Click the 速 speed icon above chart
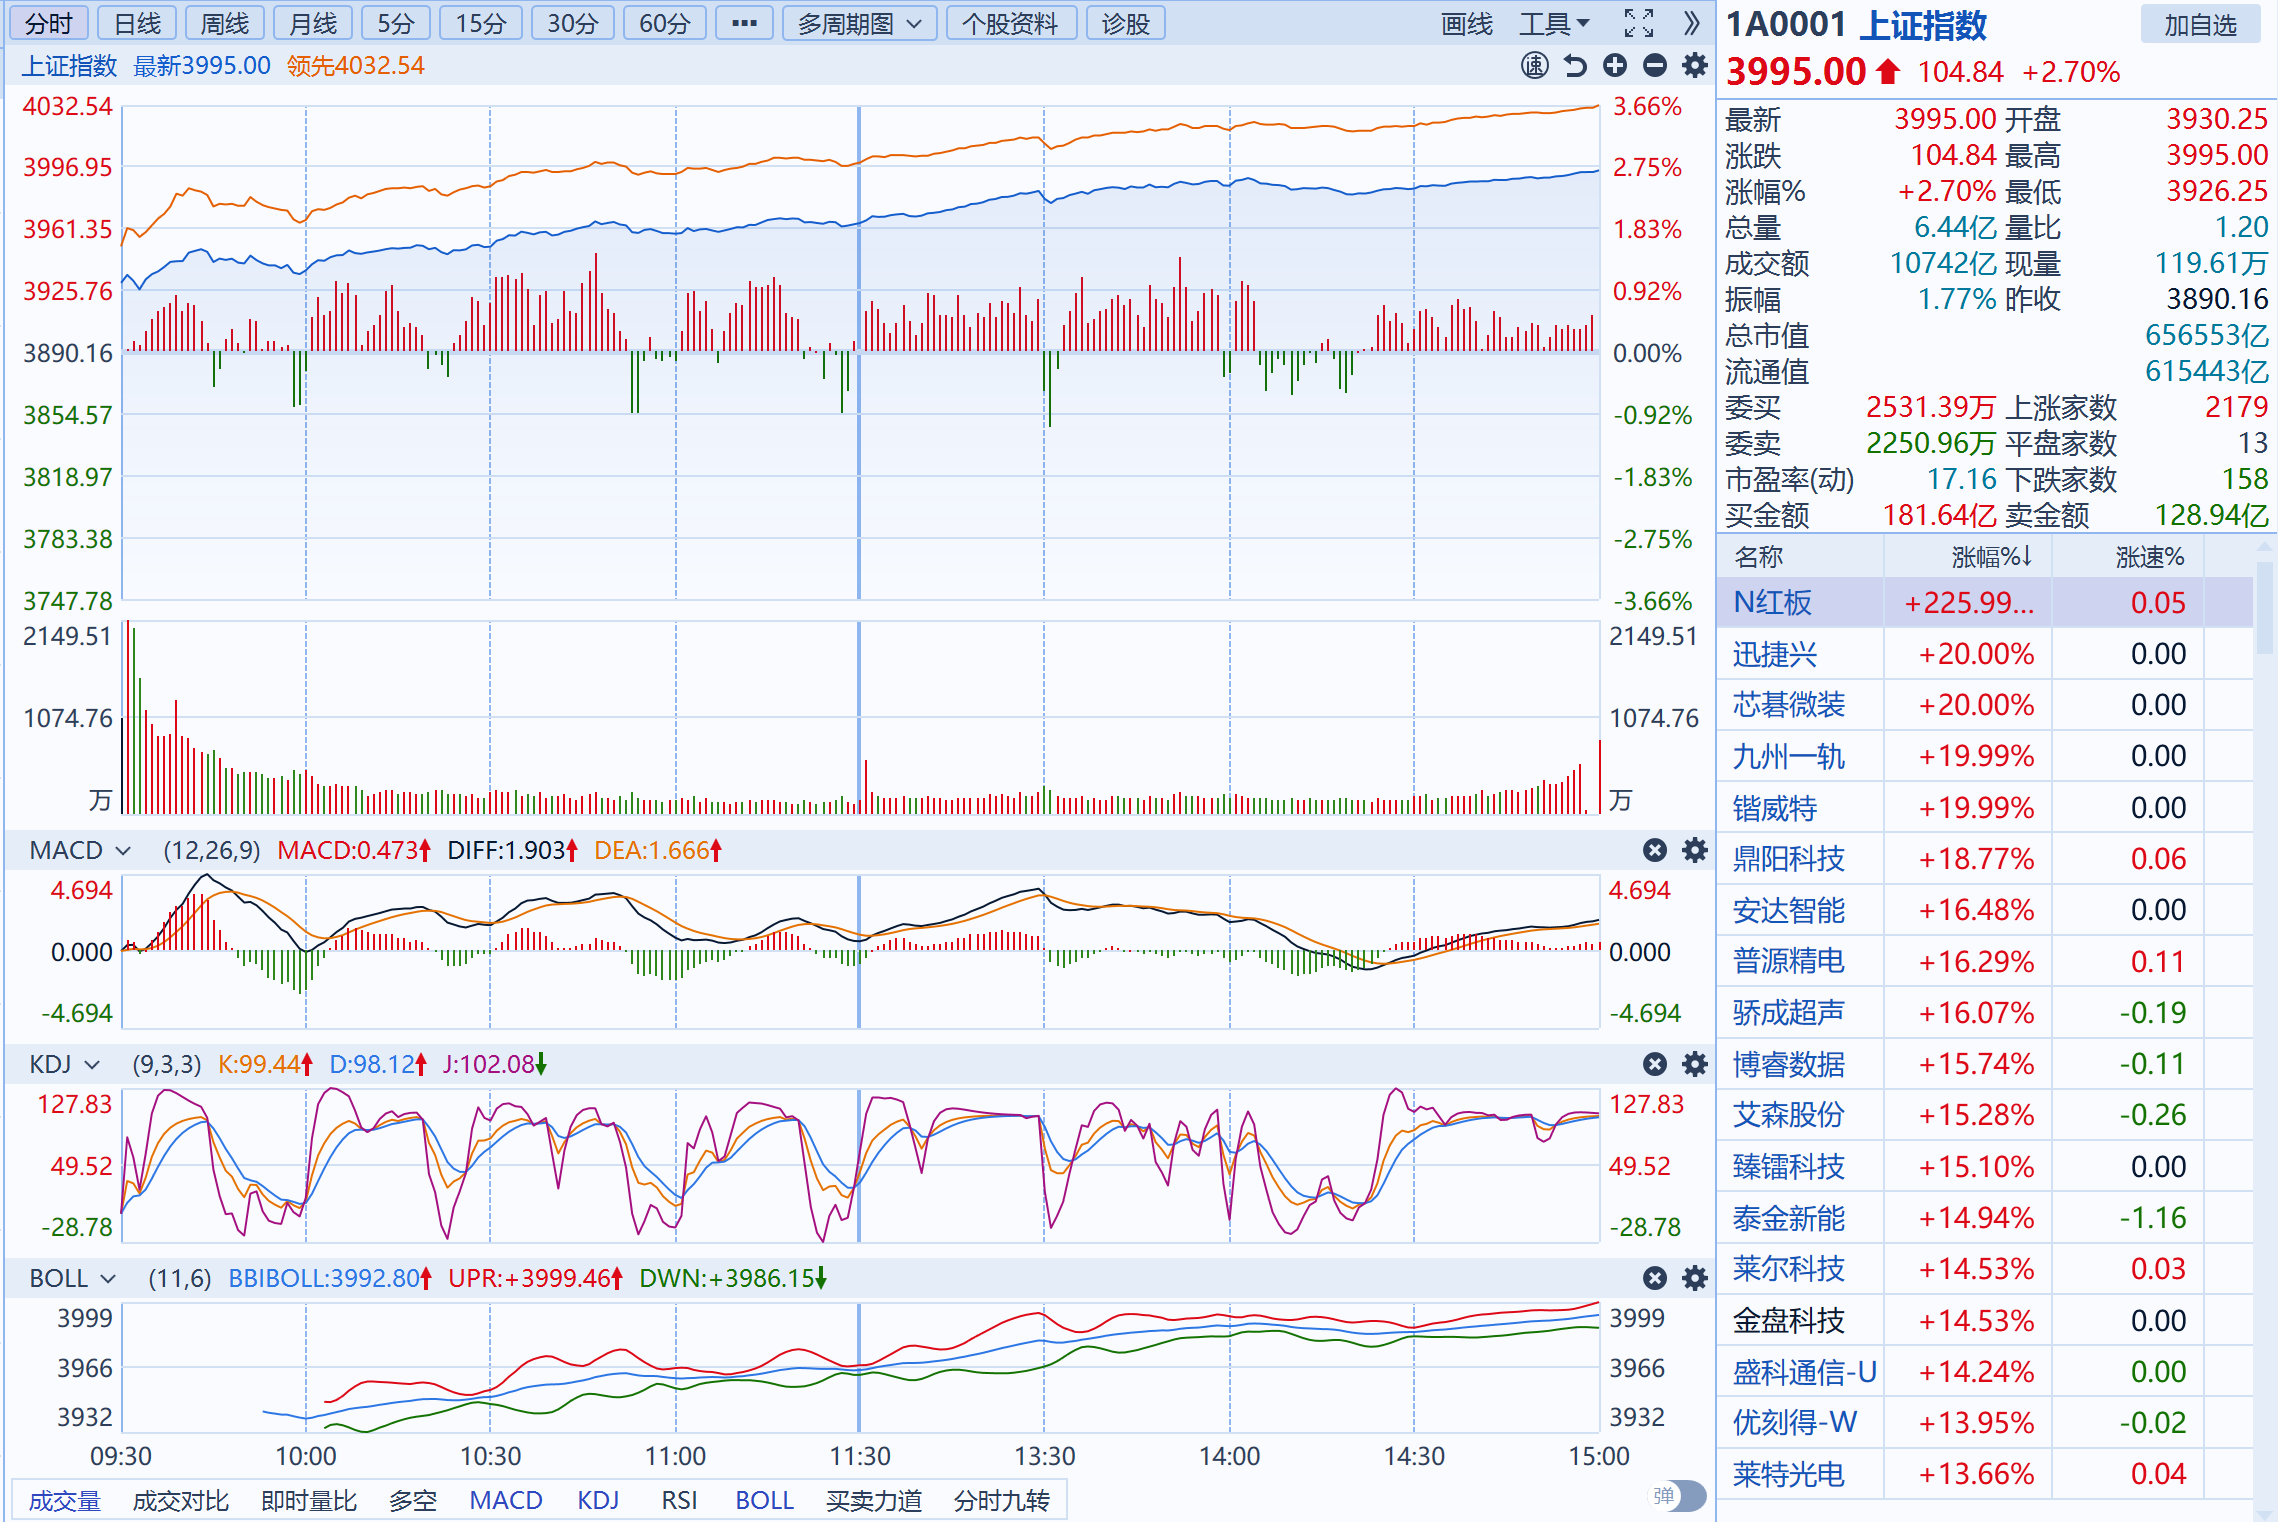 tap(1534, 66)
